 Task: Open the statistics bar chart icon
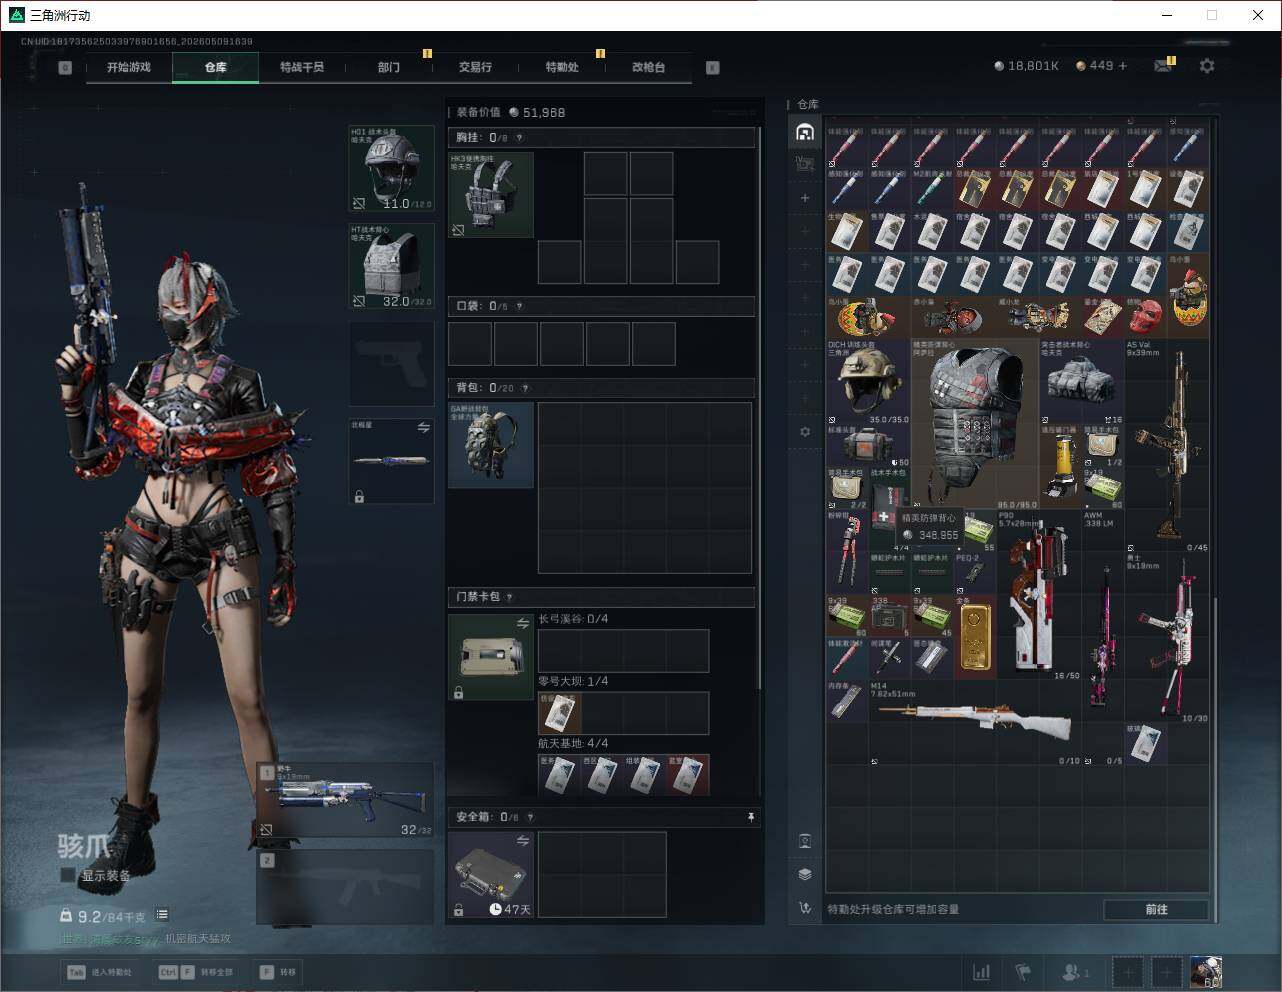pos(982,972)
